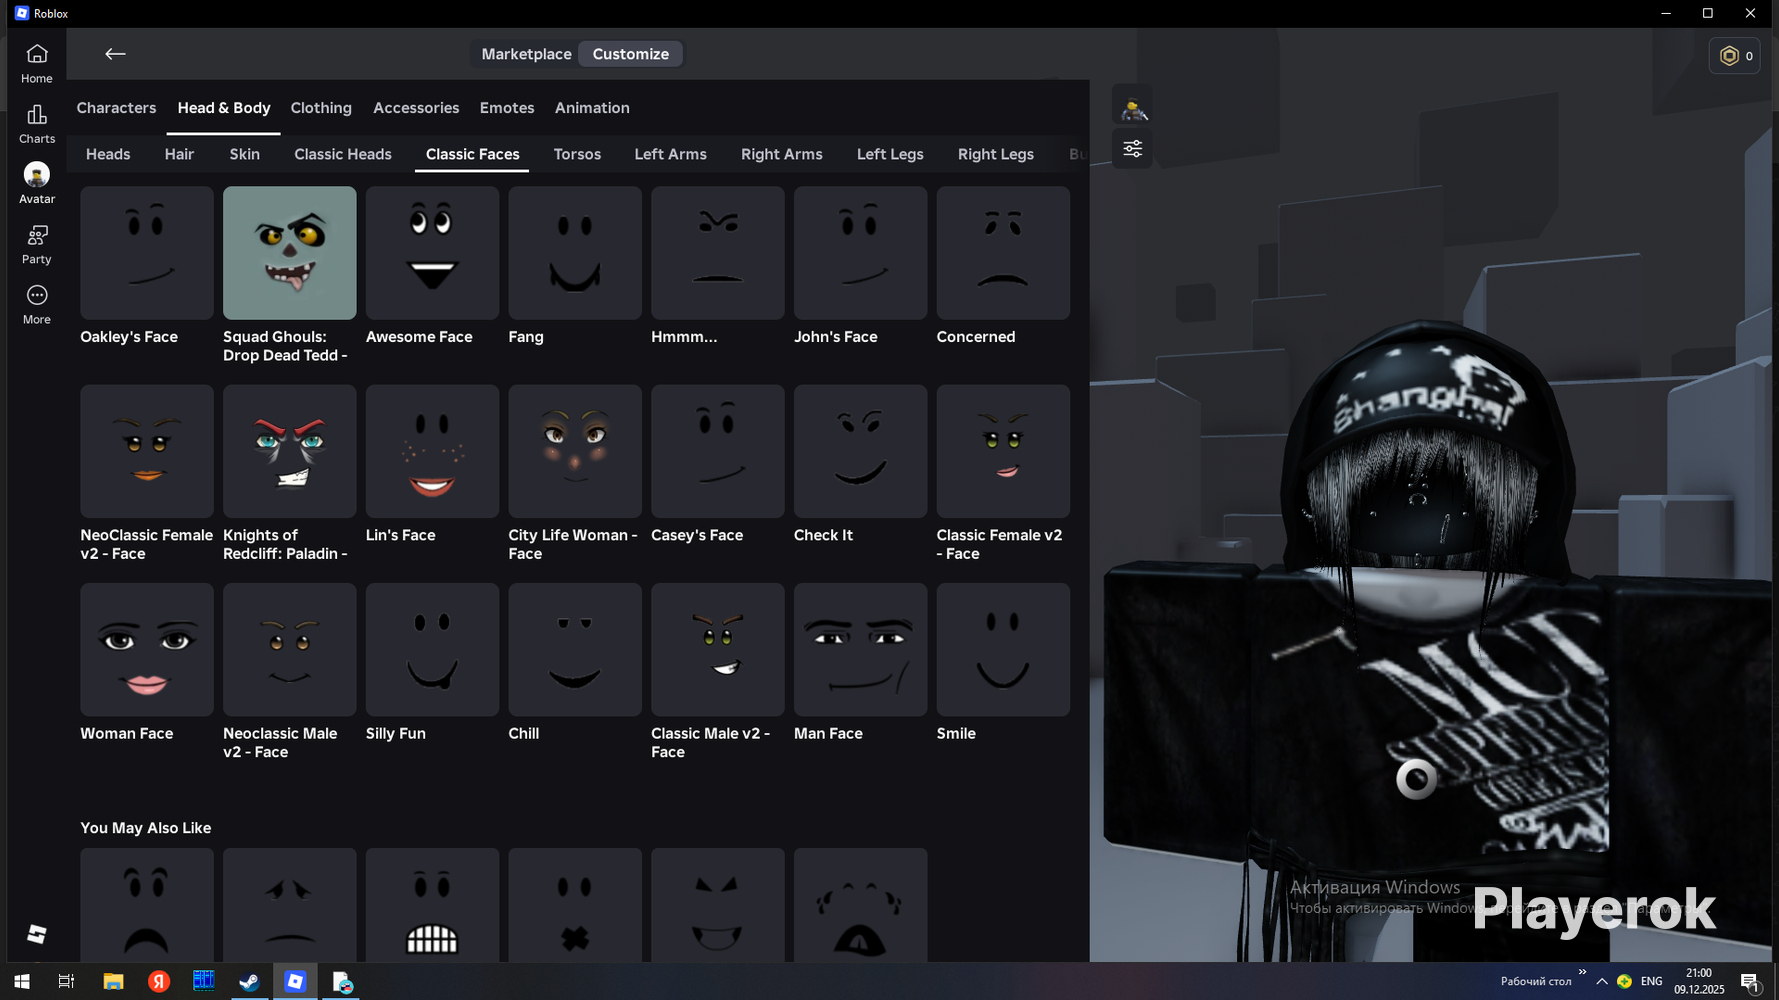Open the Animation category tab

coord(592,108)
